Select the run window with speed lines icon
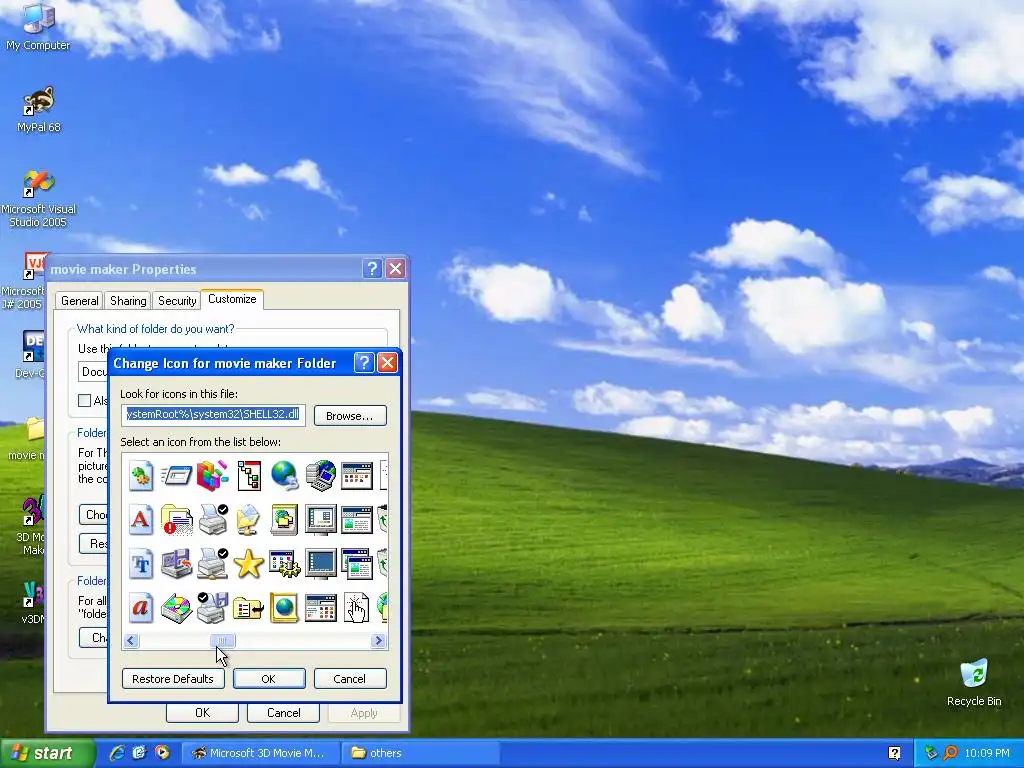Image resolution: width=1024 pixels, height=768 pixels. (176, 475)
